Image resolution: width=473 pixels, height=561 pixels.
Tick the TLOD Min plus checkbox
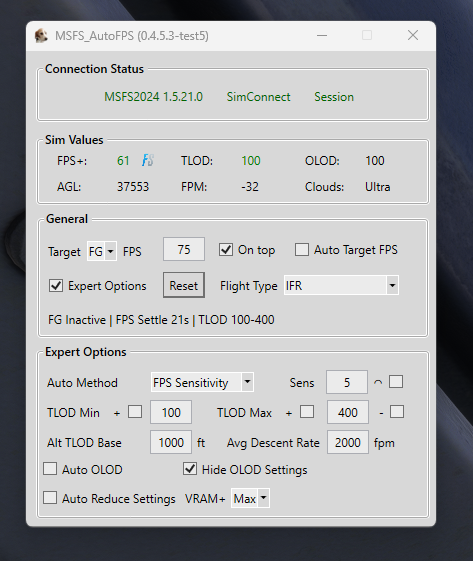tap(135, 412)
